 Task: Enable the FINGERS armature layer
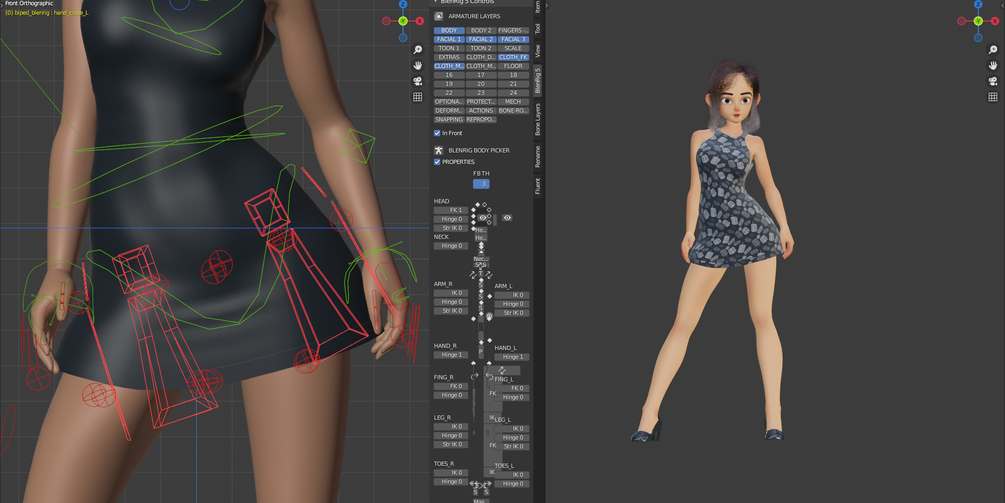513,30
